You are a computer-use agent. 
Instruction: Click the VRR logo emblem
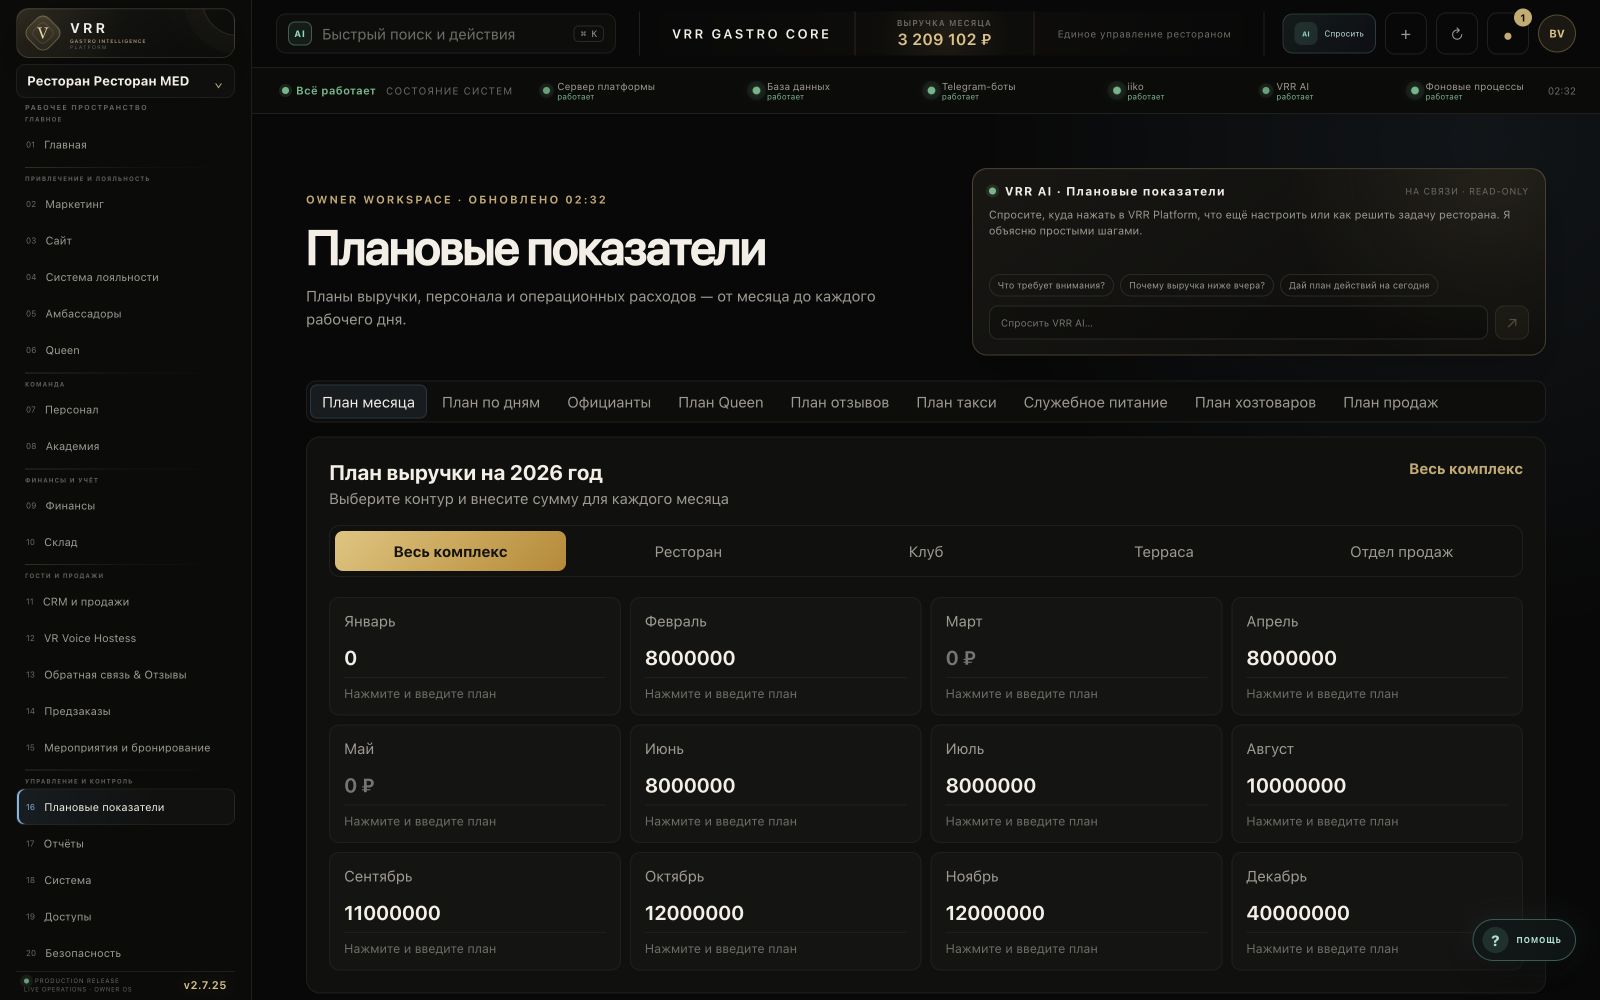[x=42, y=33]
